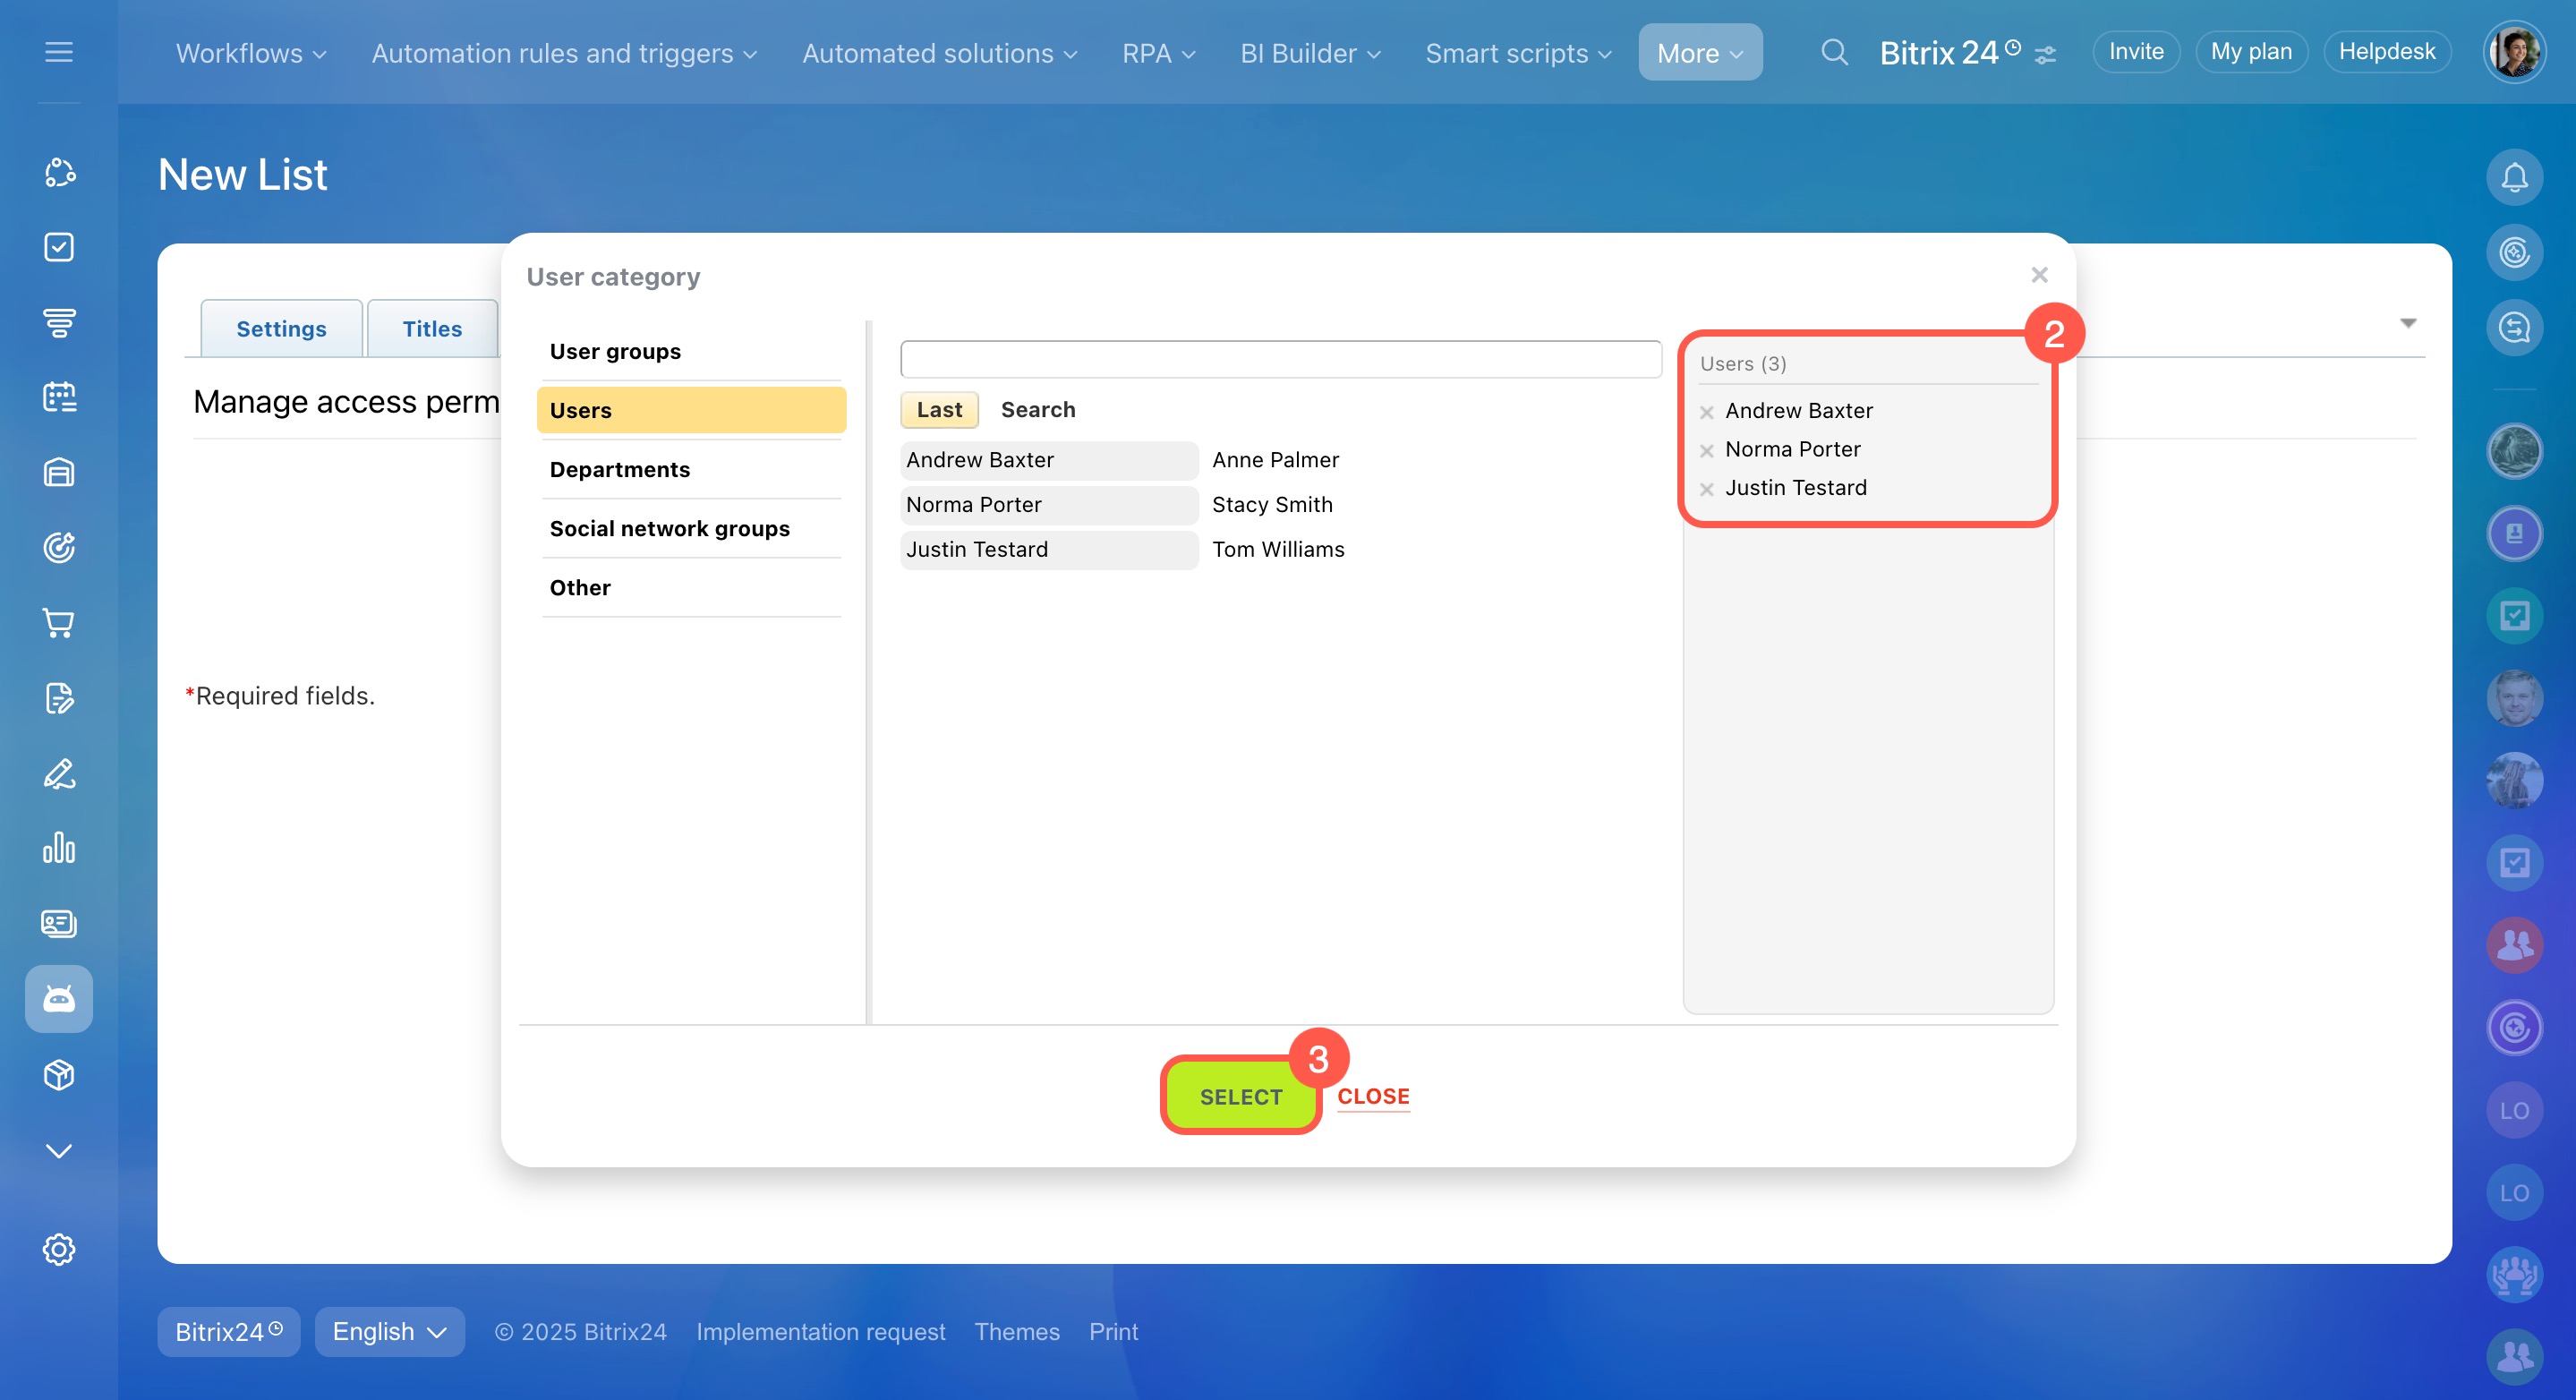Close the User category dialog with X
2576x1400 pixels.
coord(2039,274)
